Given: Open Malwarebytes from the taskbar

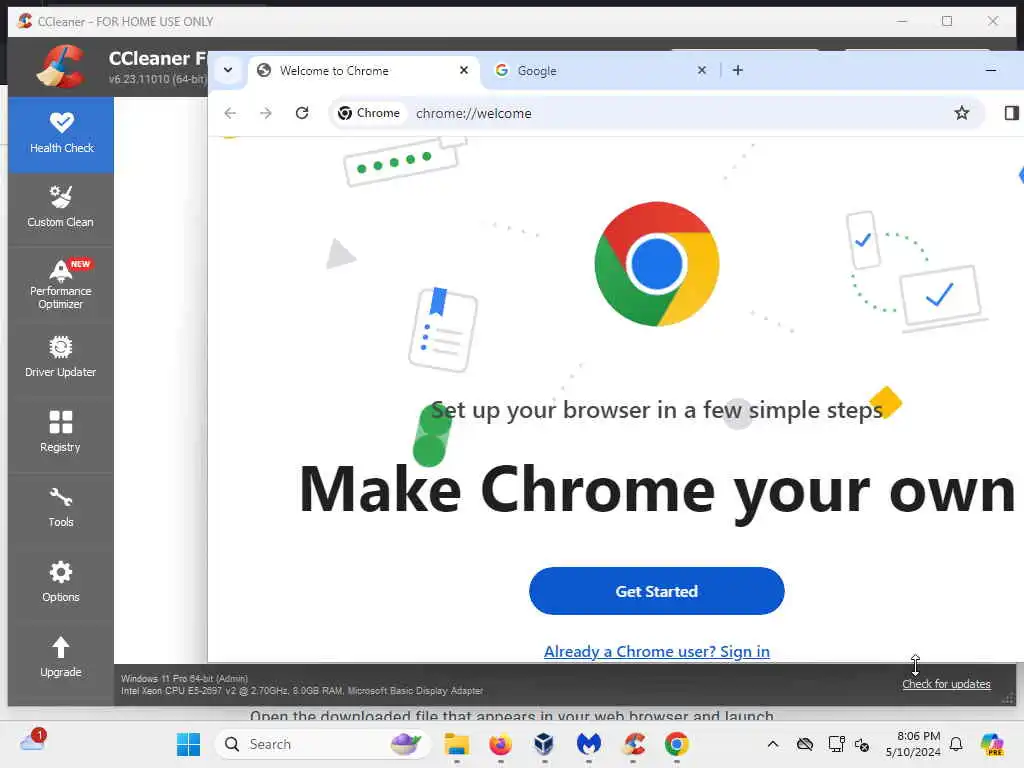Looking at the screenshot, I should click(x=588, y=744).
